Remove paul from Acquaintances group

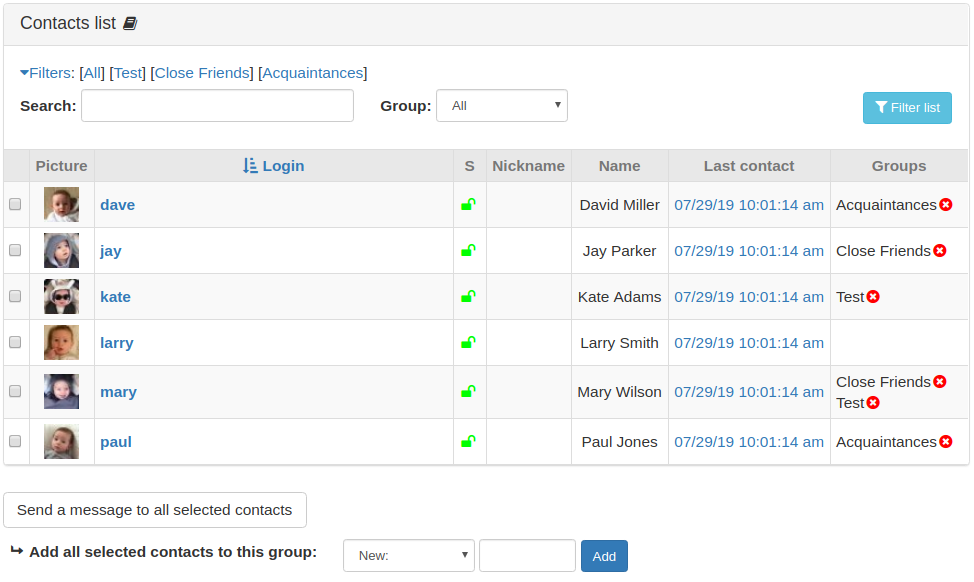pyautogui.click(x=945, y=441)
